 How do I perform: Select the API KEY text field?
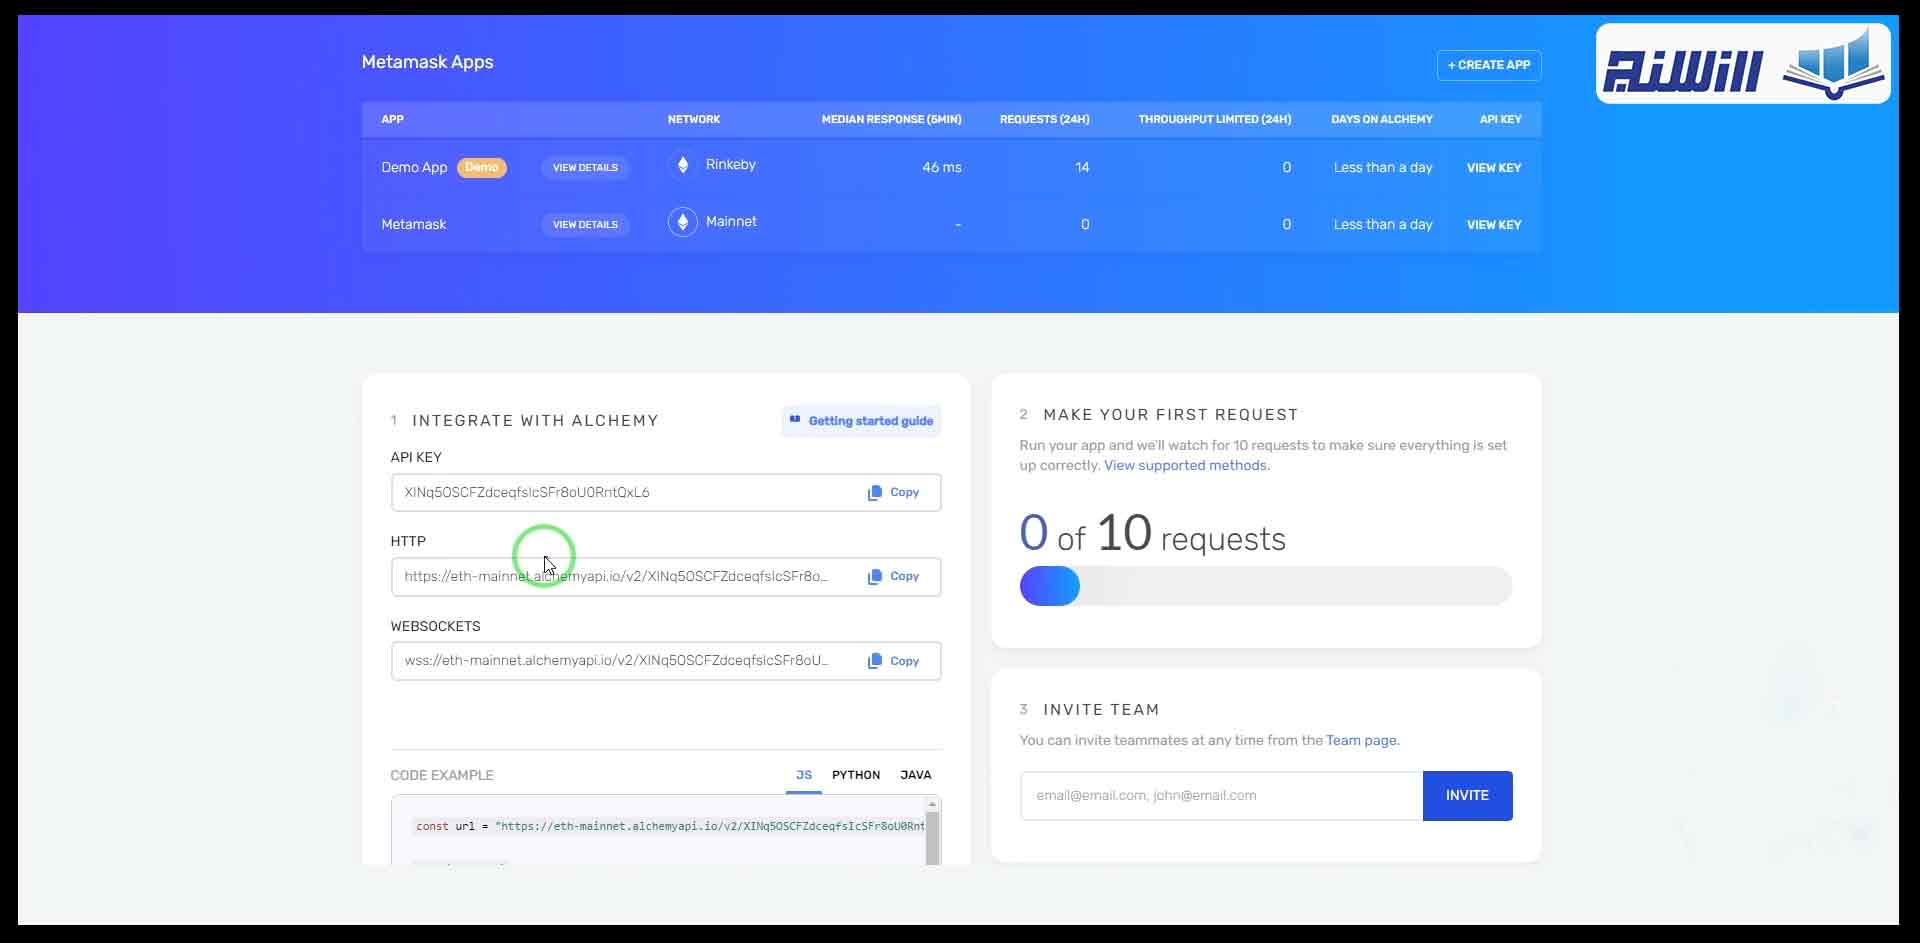[x=666, y=492]
